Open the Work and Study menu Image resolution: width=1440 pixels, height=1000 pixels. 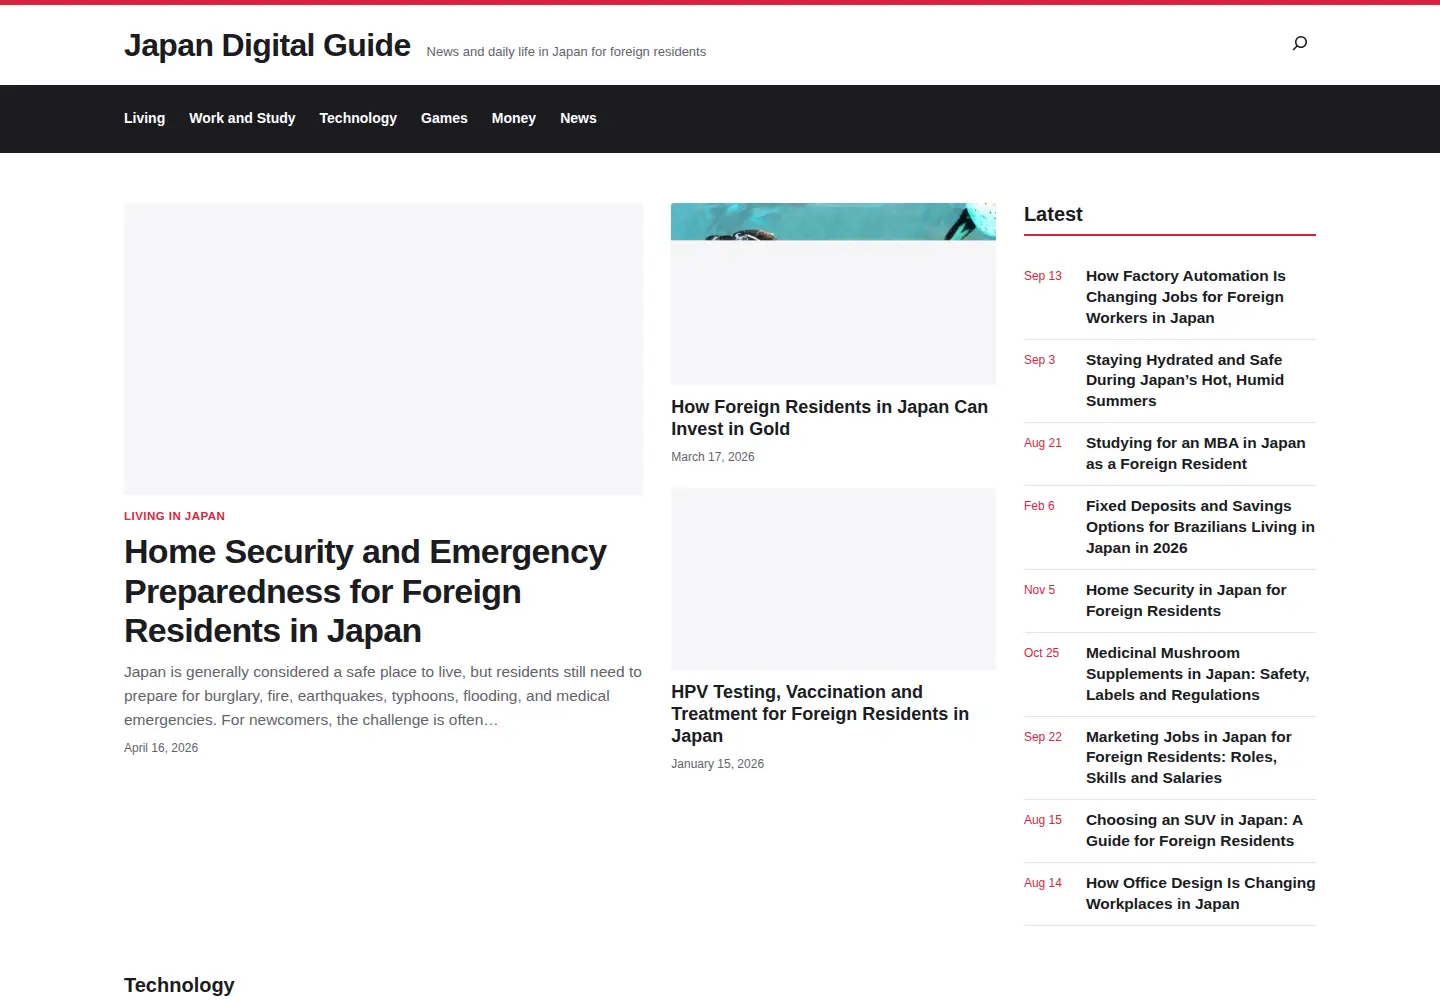(242, 118)
